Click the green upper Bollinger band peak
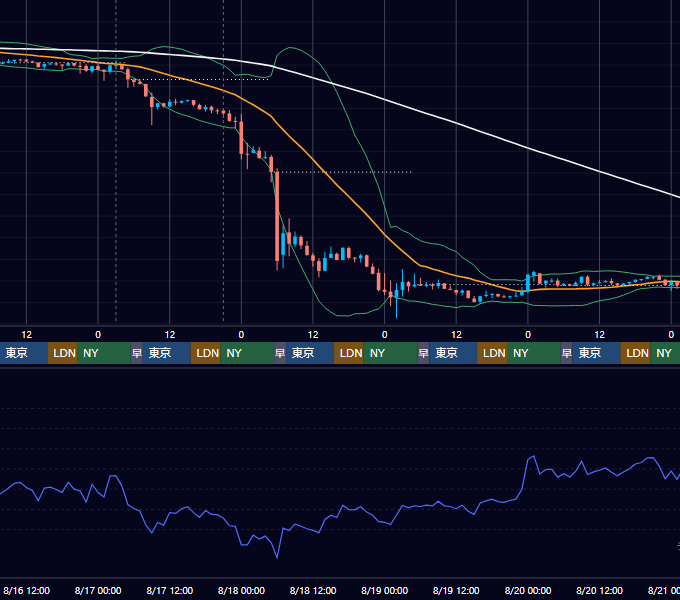Viewport: 680px width, 600px height. [291, 48]
